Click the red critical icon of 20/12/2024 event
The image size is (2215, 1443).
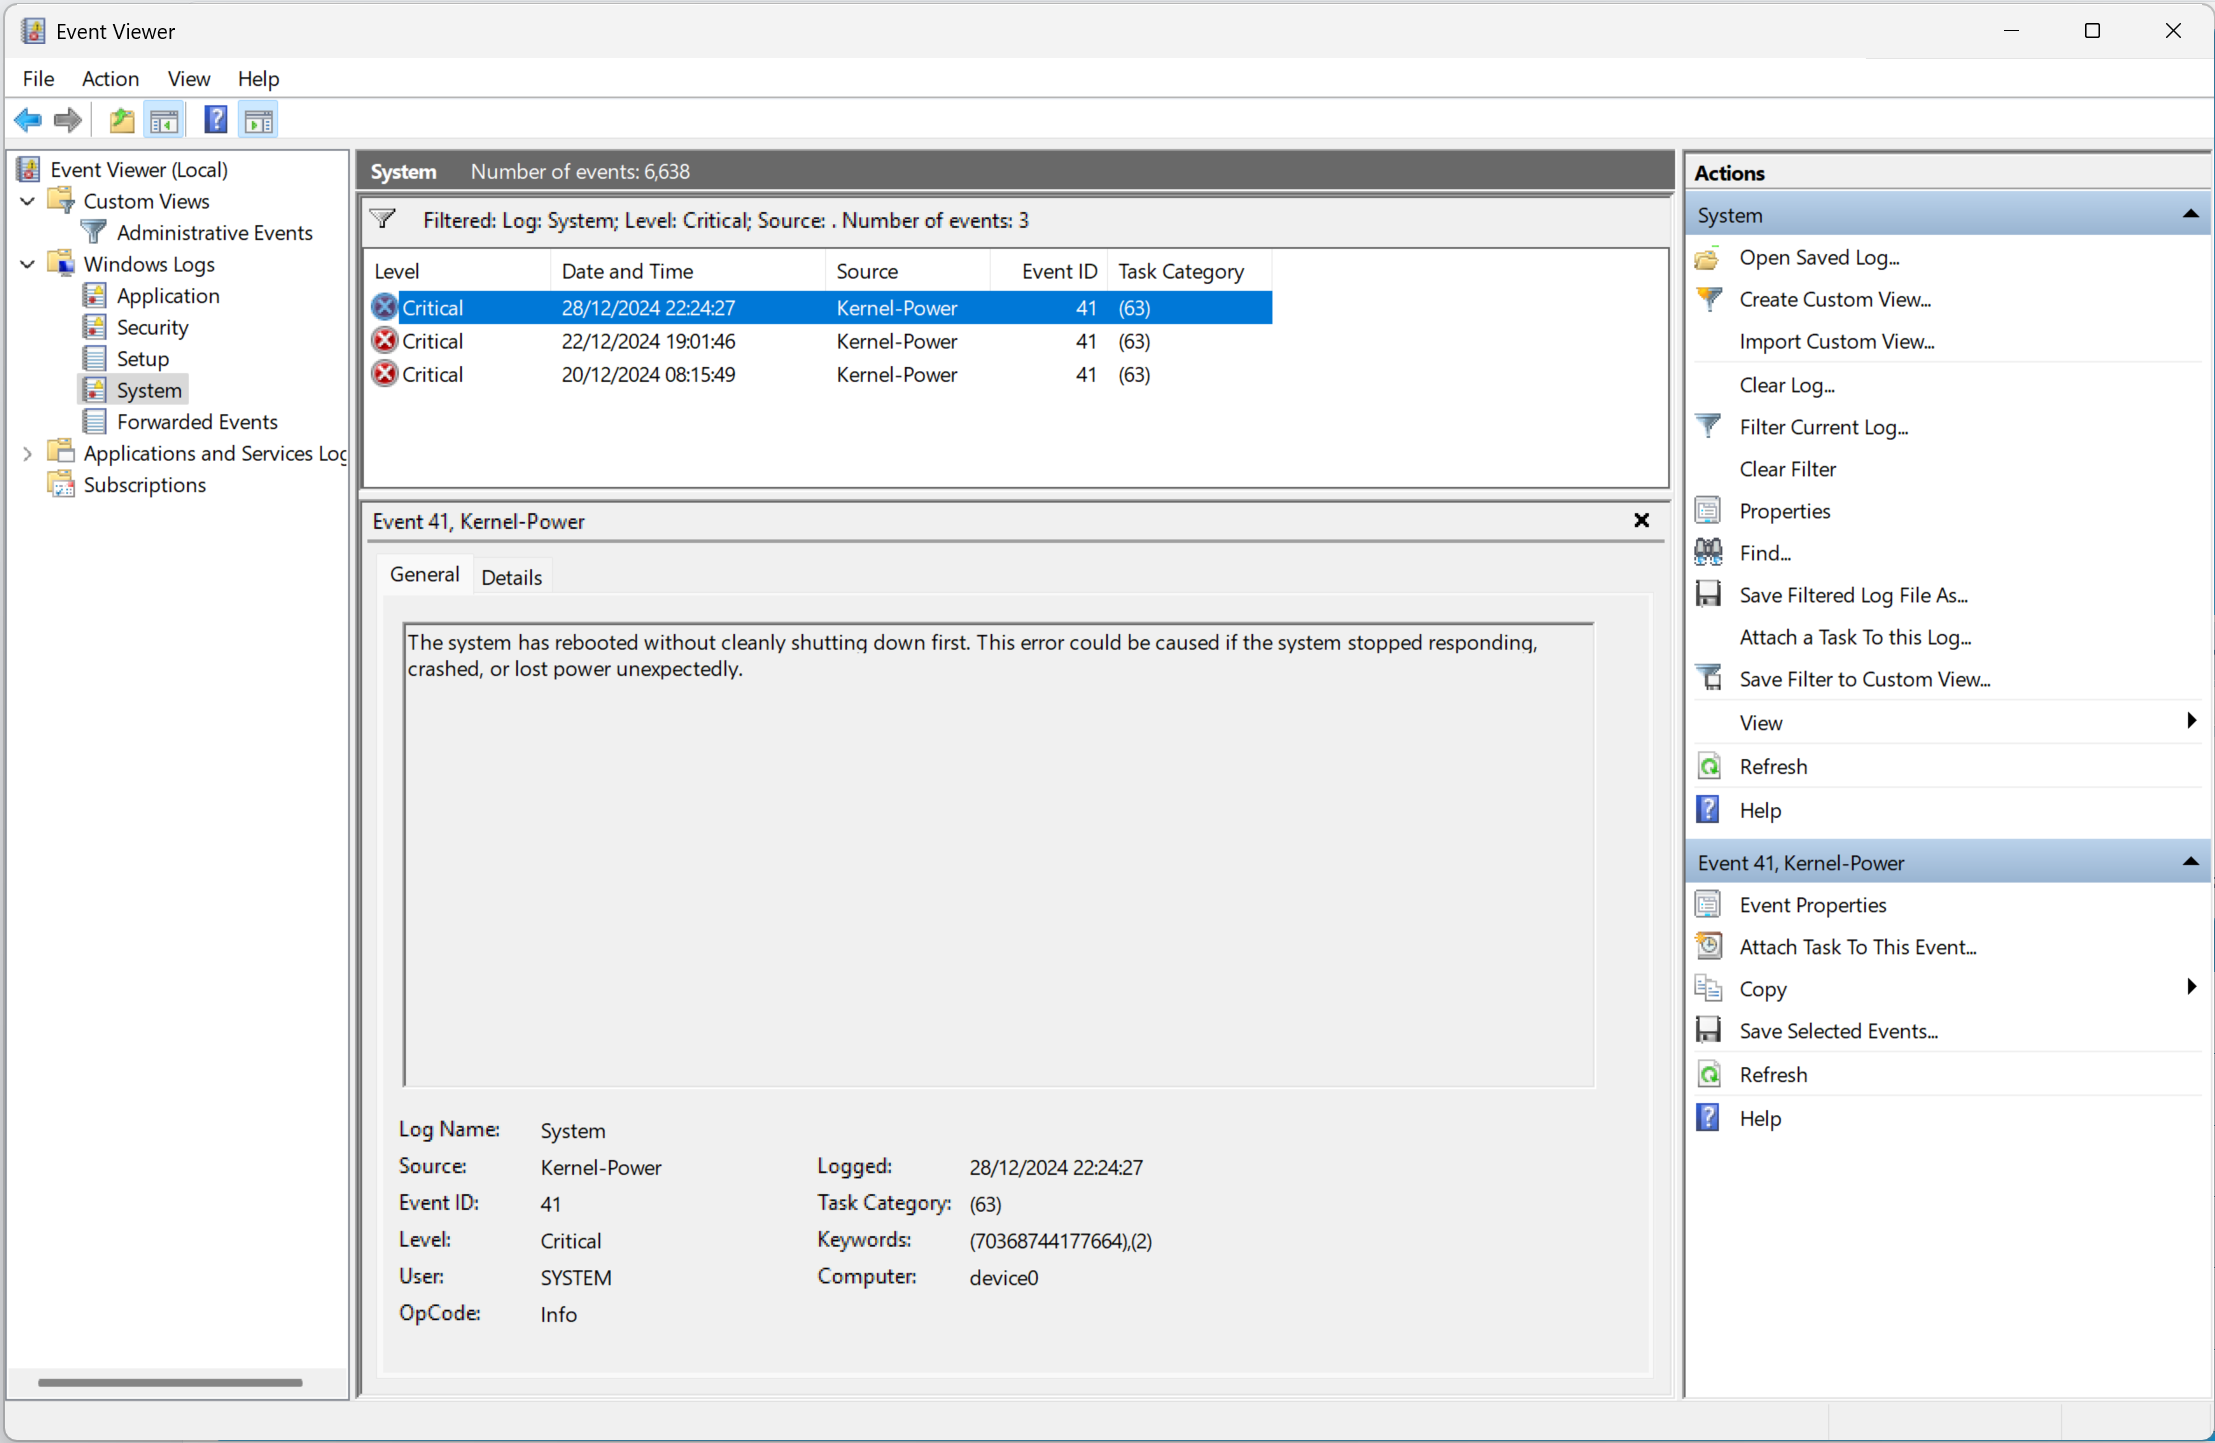(384, 374)
